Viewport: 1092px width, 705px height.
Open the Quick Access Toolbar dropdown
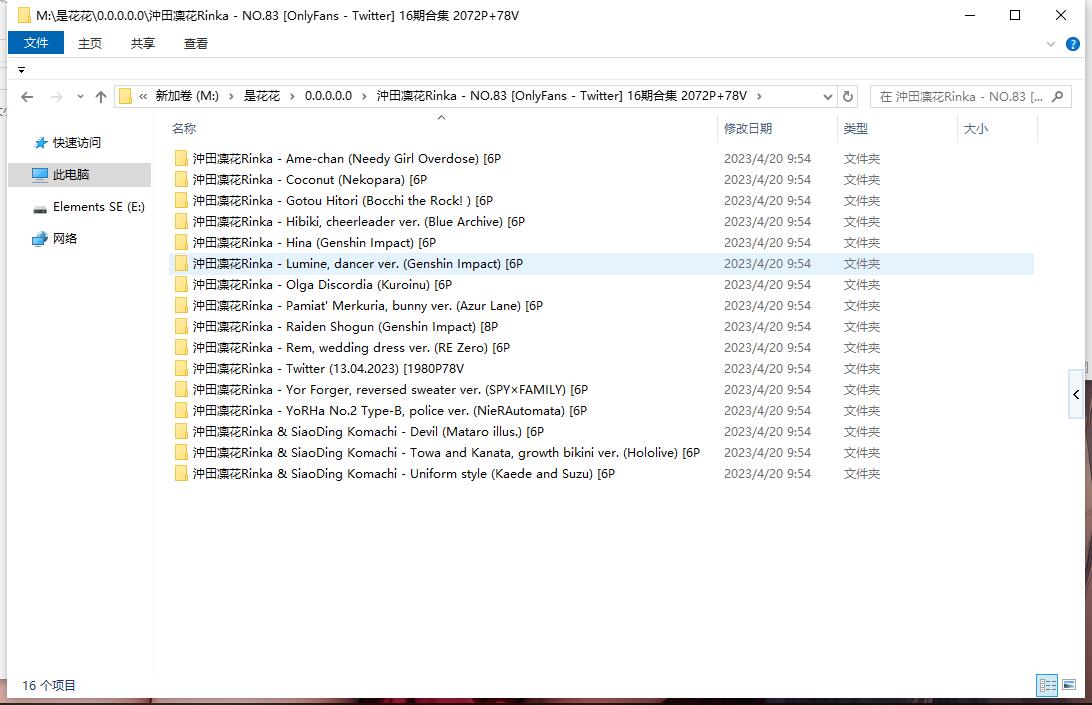pyautogui.click(x=21, y=70)
